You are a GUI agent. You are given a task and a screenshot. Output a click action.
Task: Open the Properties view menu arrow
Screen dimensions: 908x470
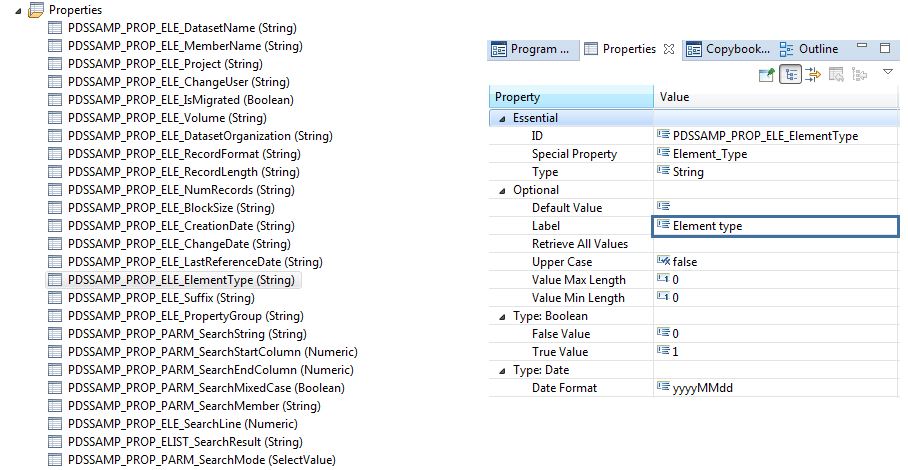[x=887, y=72]
